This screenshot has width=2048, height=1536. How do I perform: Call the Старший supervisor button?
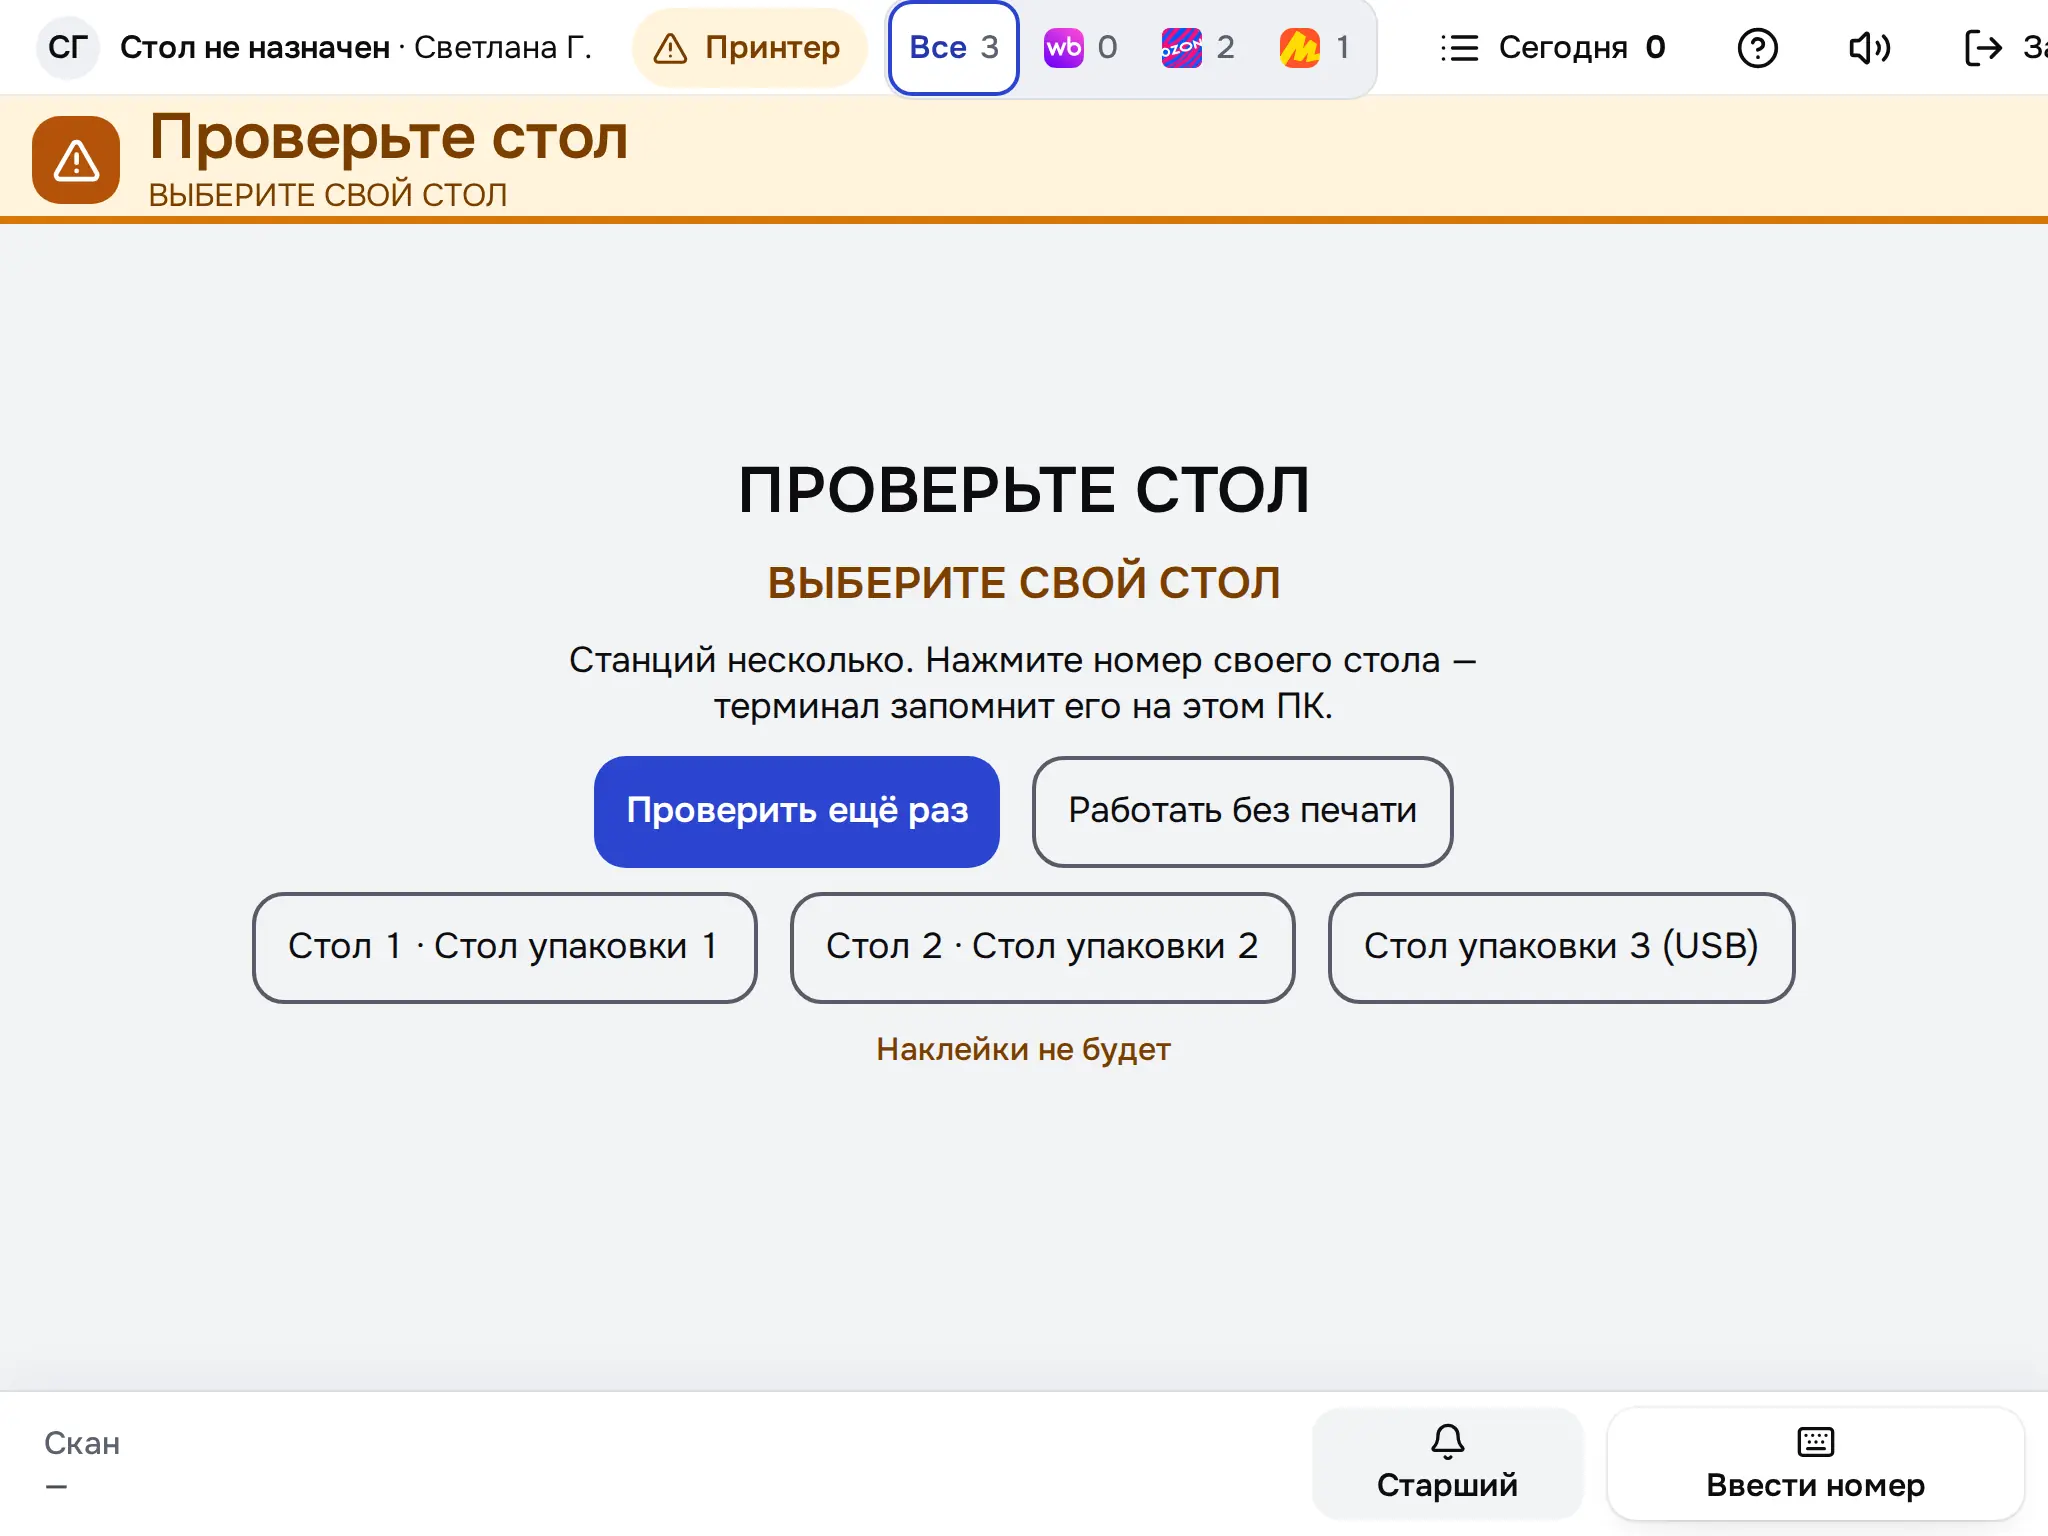coord(1447,1463)
